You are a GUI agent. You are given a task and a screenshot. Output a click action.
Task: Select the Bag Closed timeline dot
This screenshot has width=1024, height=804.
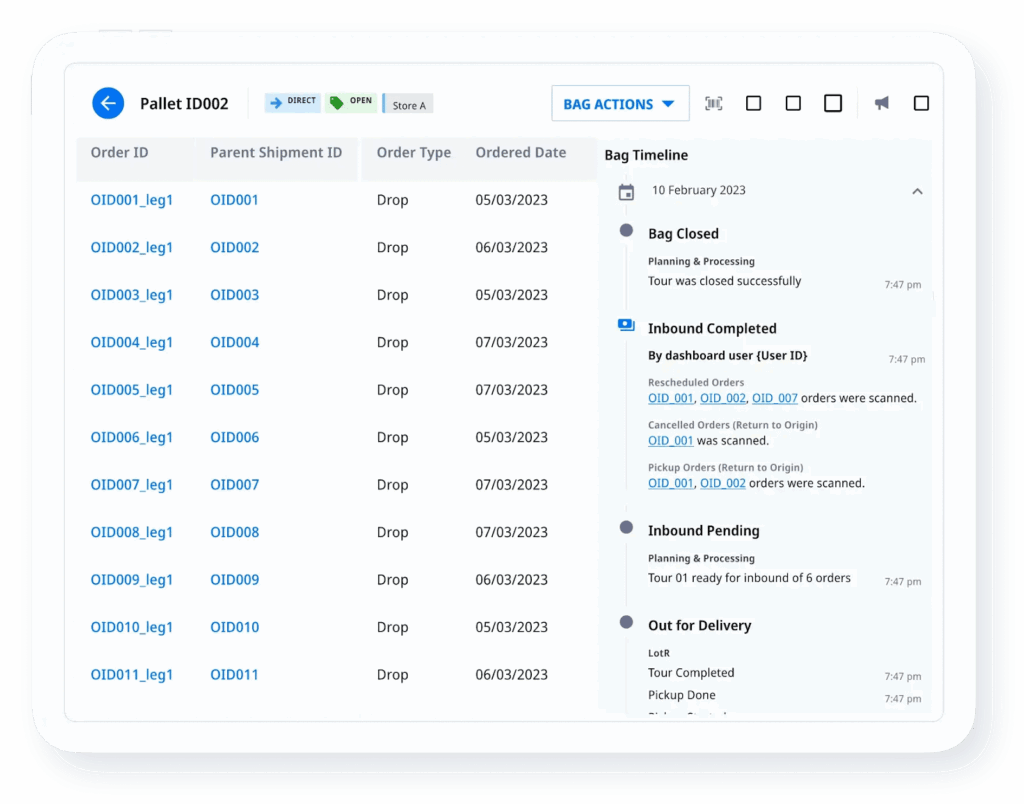pyautogui.click(x=626, y=231)
